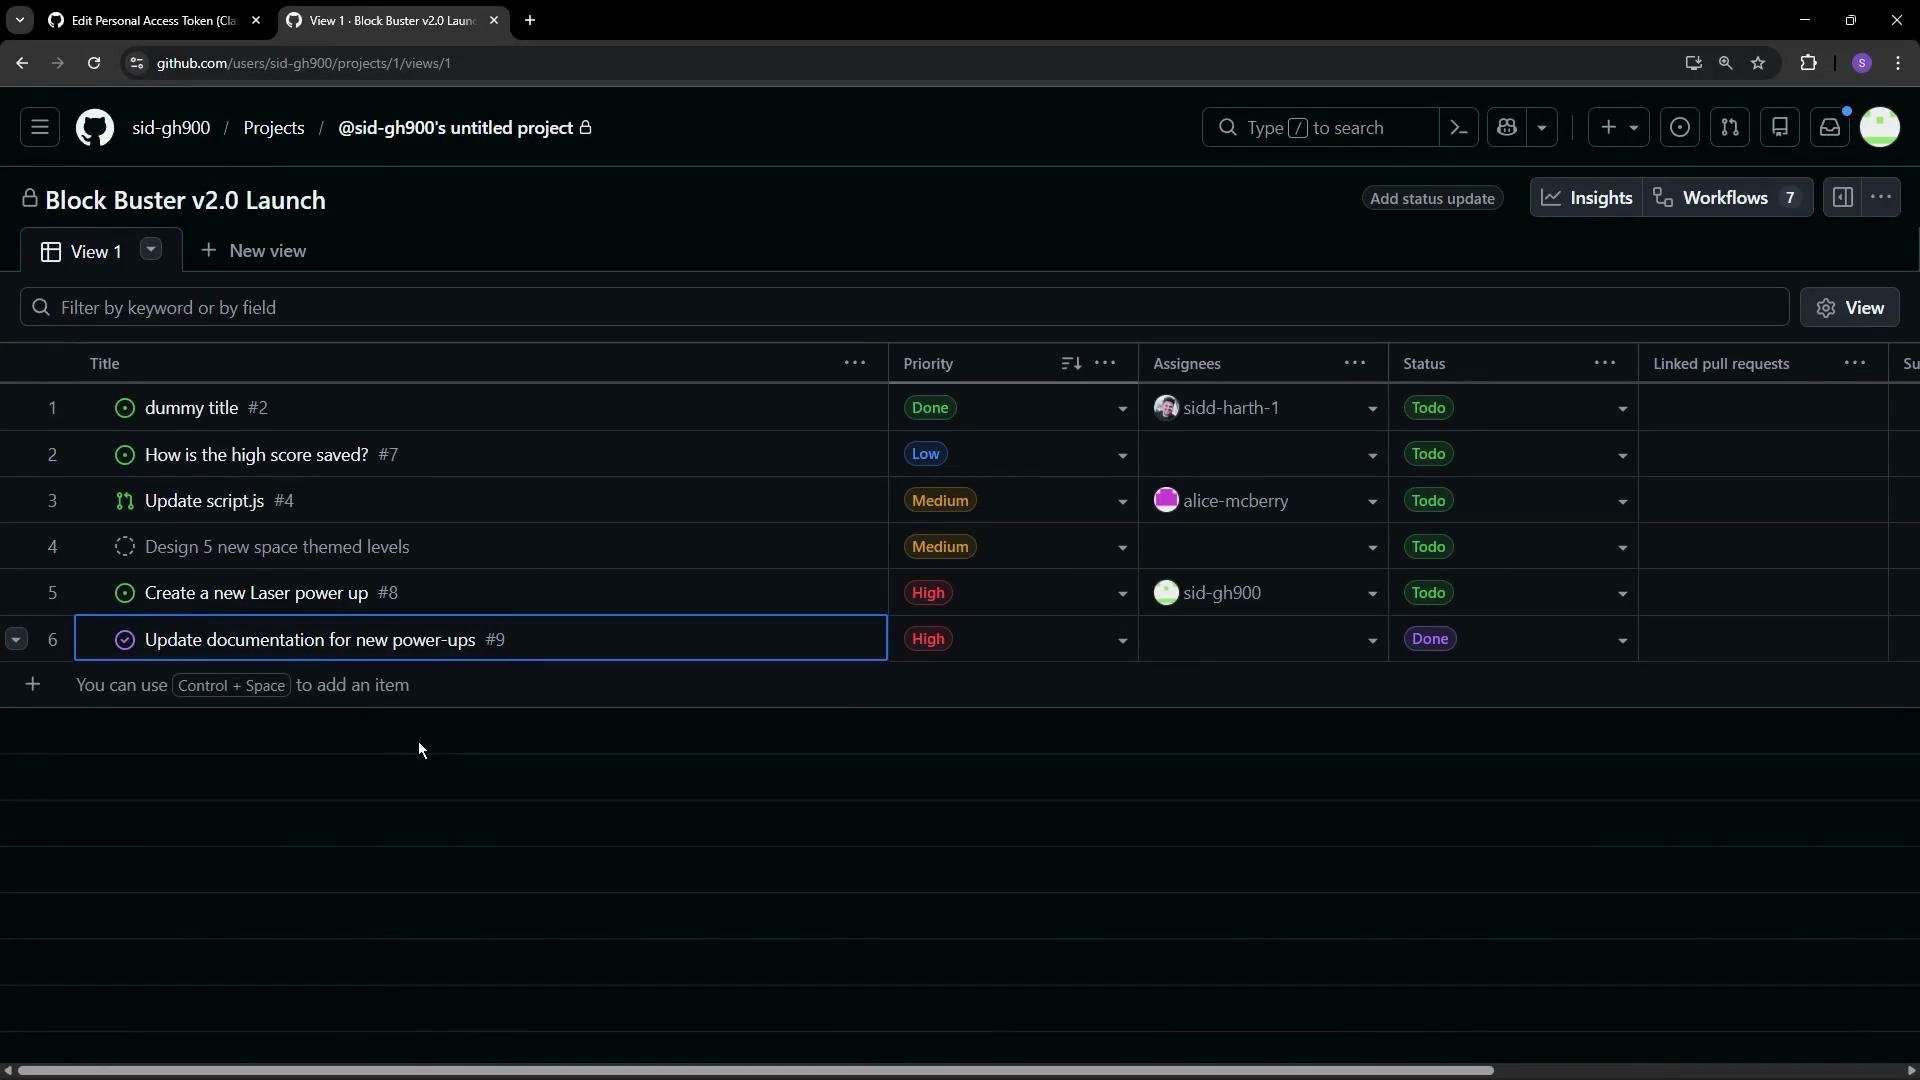Click pull request icon for Update script.js
The image size is (1920, 1080).
coord(125,501)
